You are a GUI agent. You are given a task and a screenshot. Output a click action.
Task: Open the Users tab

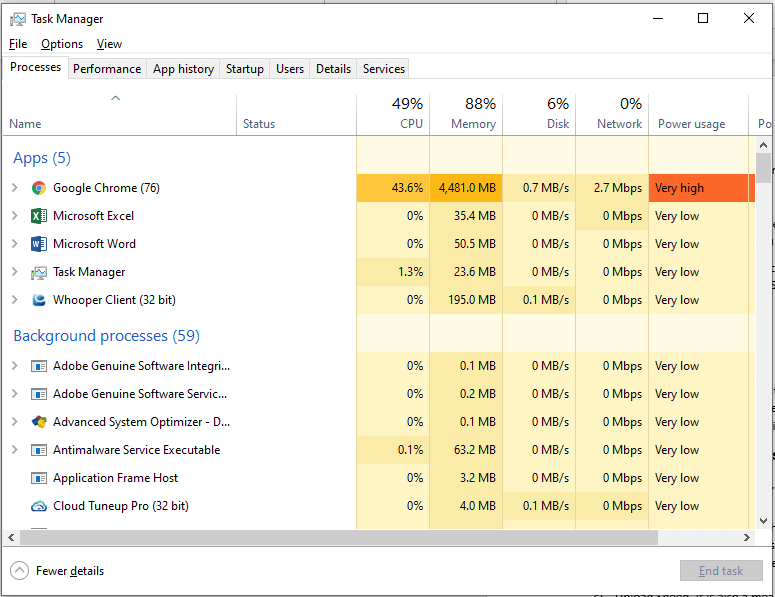pyautogui.click(x=290, y=69)
